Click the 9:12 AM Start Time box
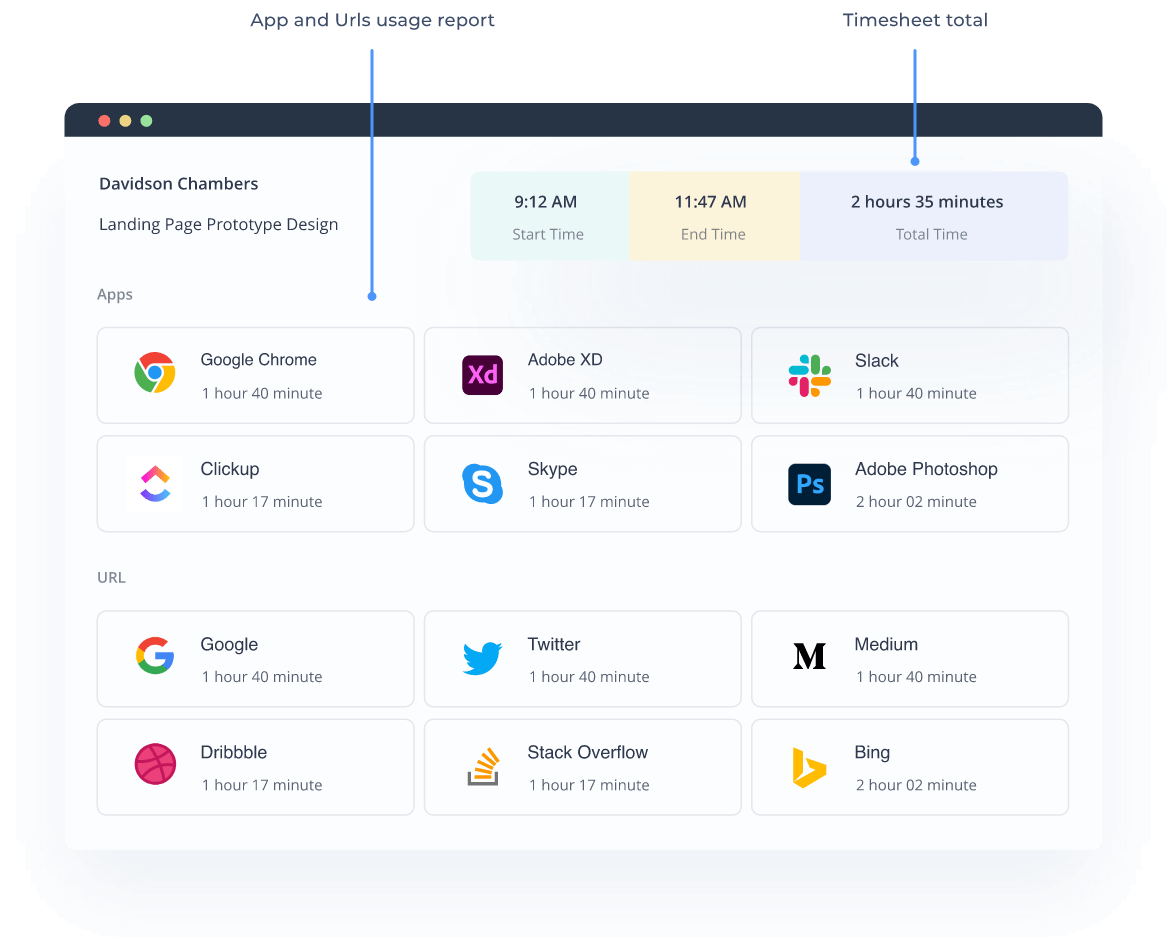 [549, 216]
